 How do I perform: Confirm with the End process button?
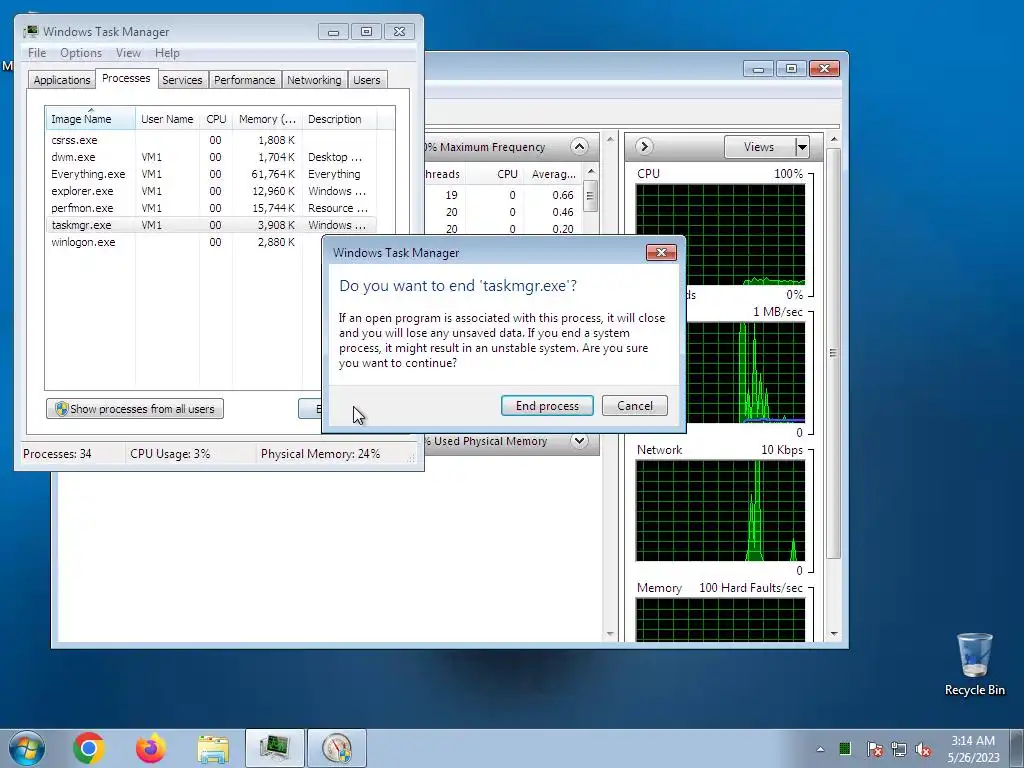[x=547, y=406]
